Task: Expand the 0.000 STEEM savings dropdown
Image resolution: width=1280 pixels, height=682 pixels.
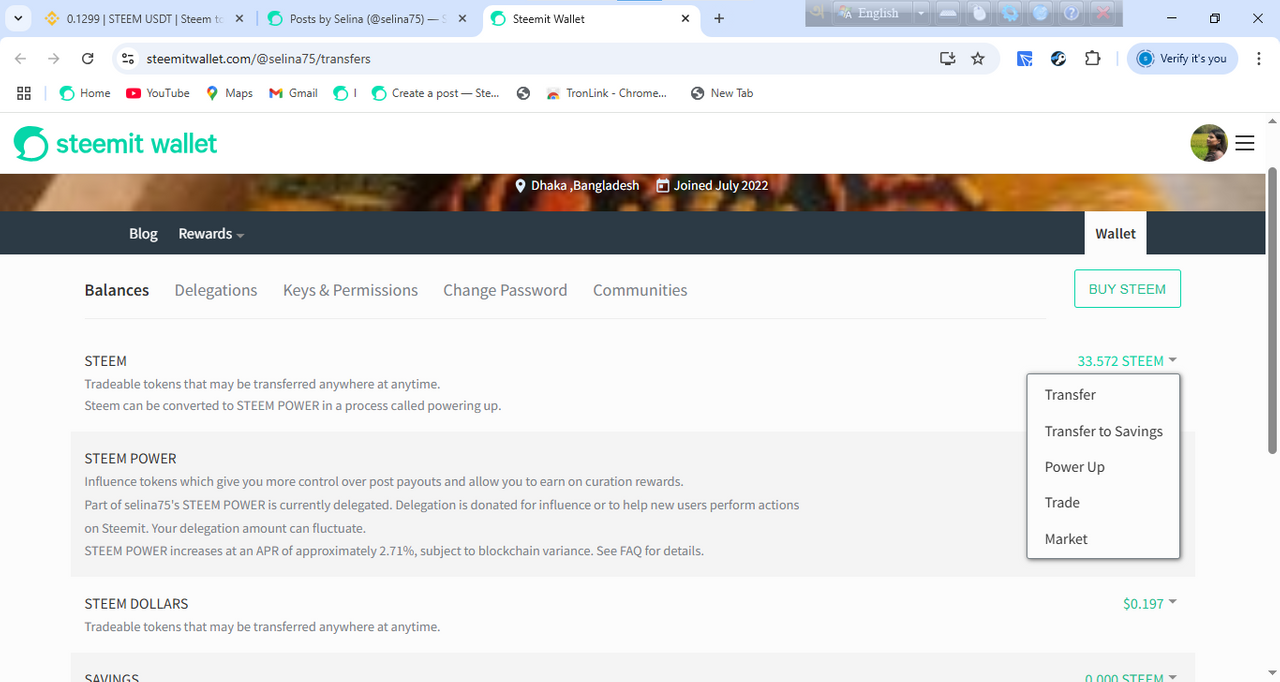Action: (1131, 676)
